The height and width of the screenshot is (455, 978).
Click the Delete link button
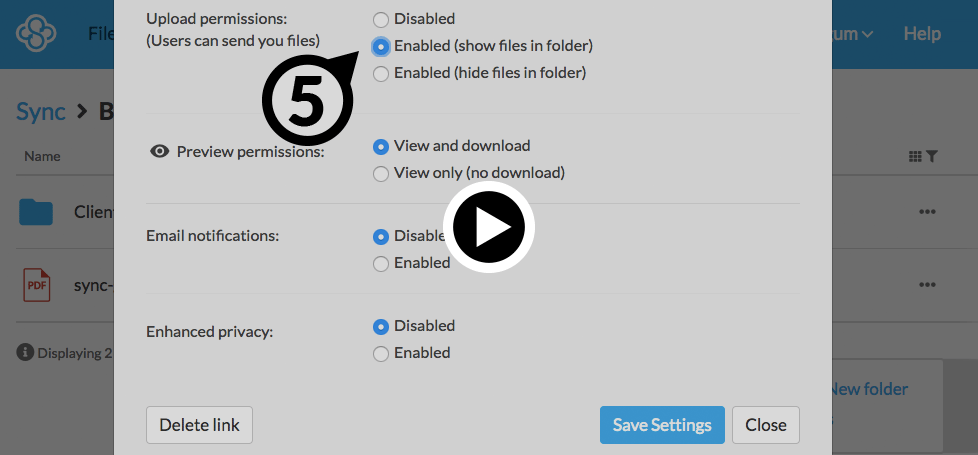pos(199,425)
